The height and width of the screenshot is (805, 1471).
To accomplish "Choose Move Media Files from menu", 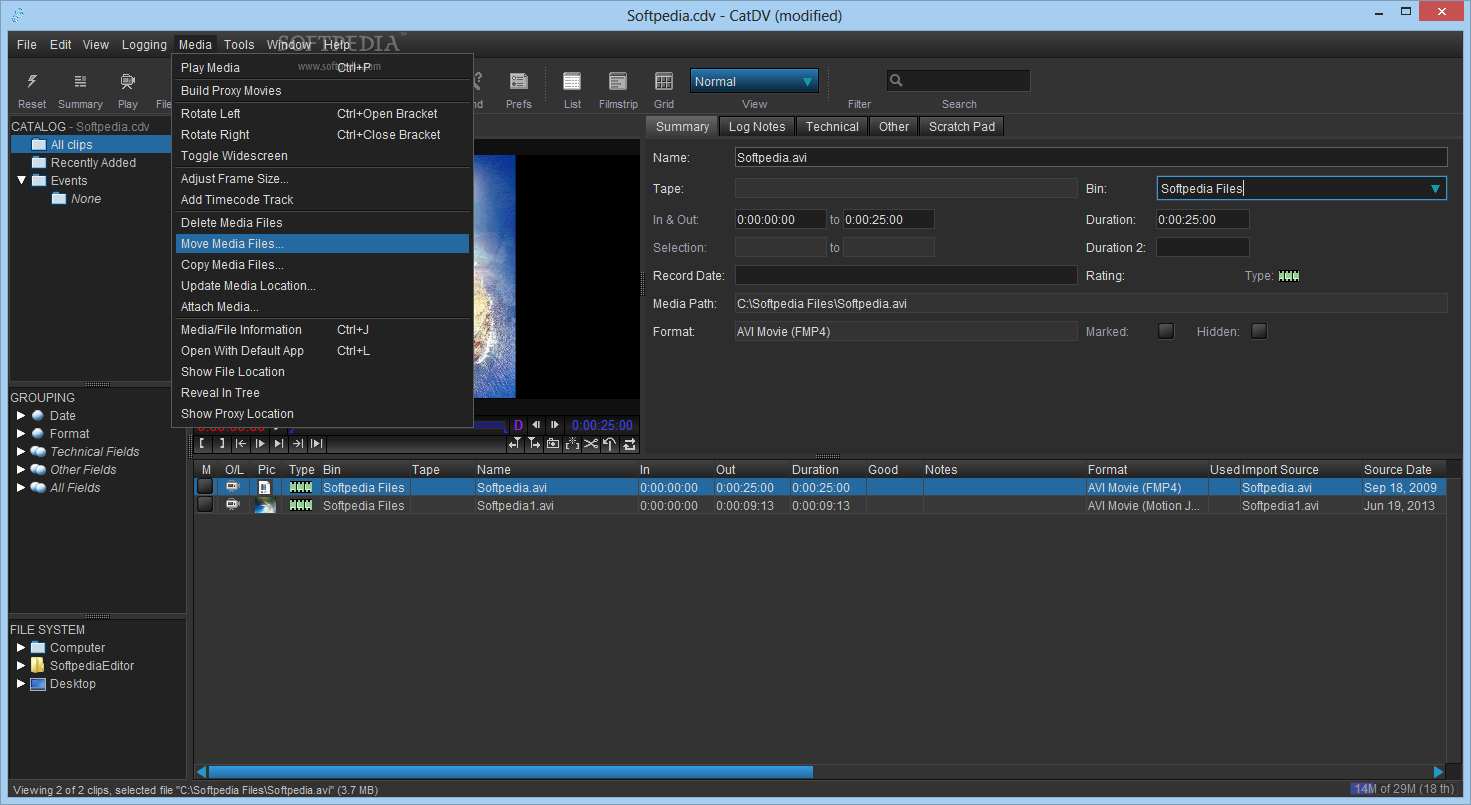I will click(x=322, y=244).
